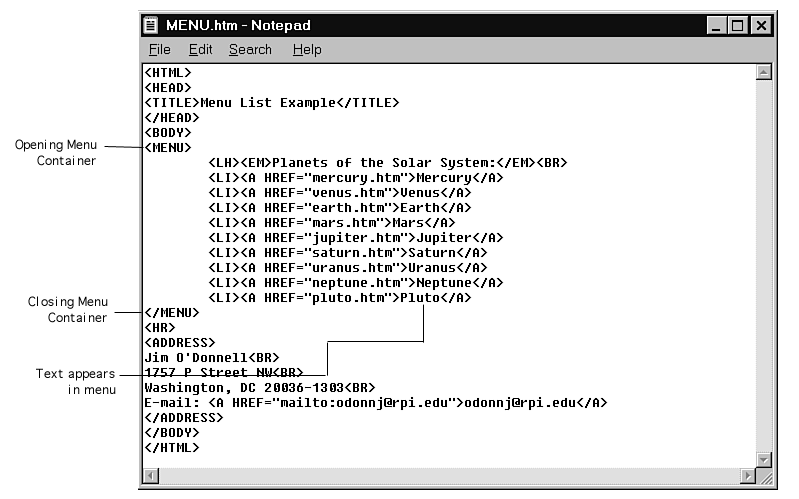Click the horizontal scrollbar left arrow

(151, 476)
